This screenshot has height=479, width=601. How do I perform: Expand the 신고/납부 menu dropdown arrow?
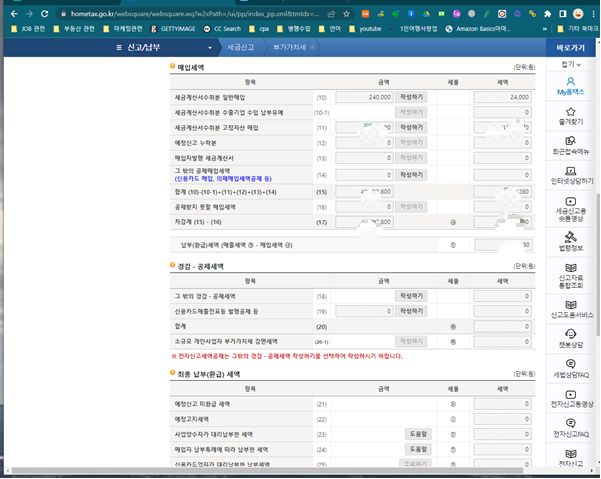[x=210, y=48]
